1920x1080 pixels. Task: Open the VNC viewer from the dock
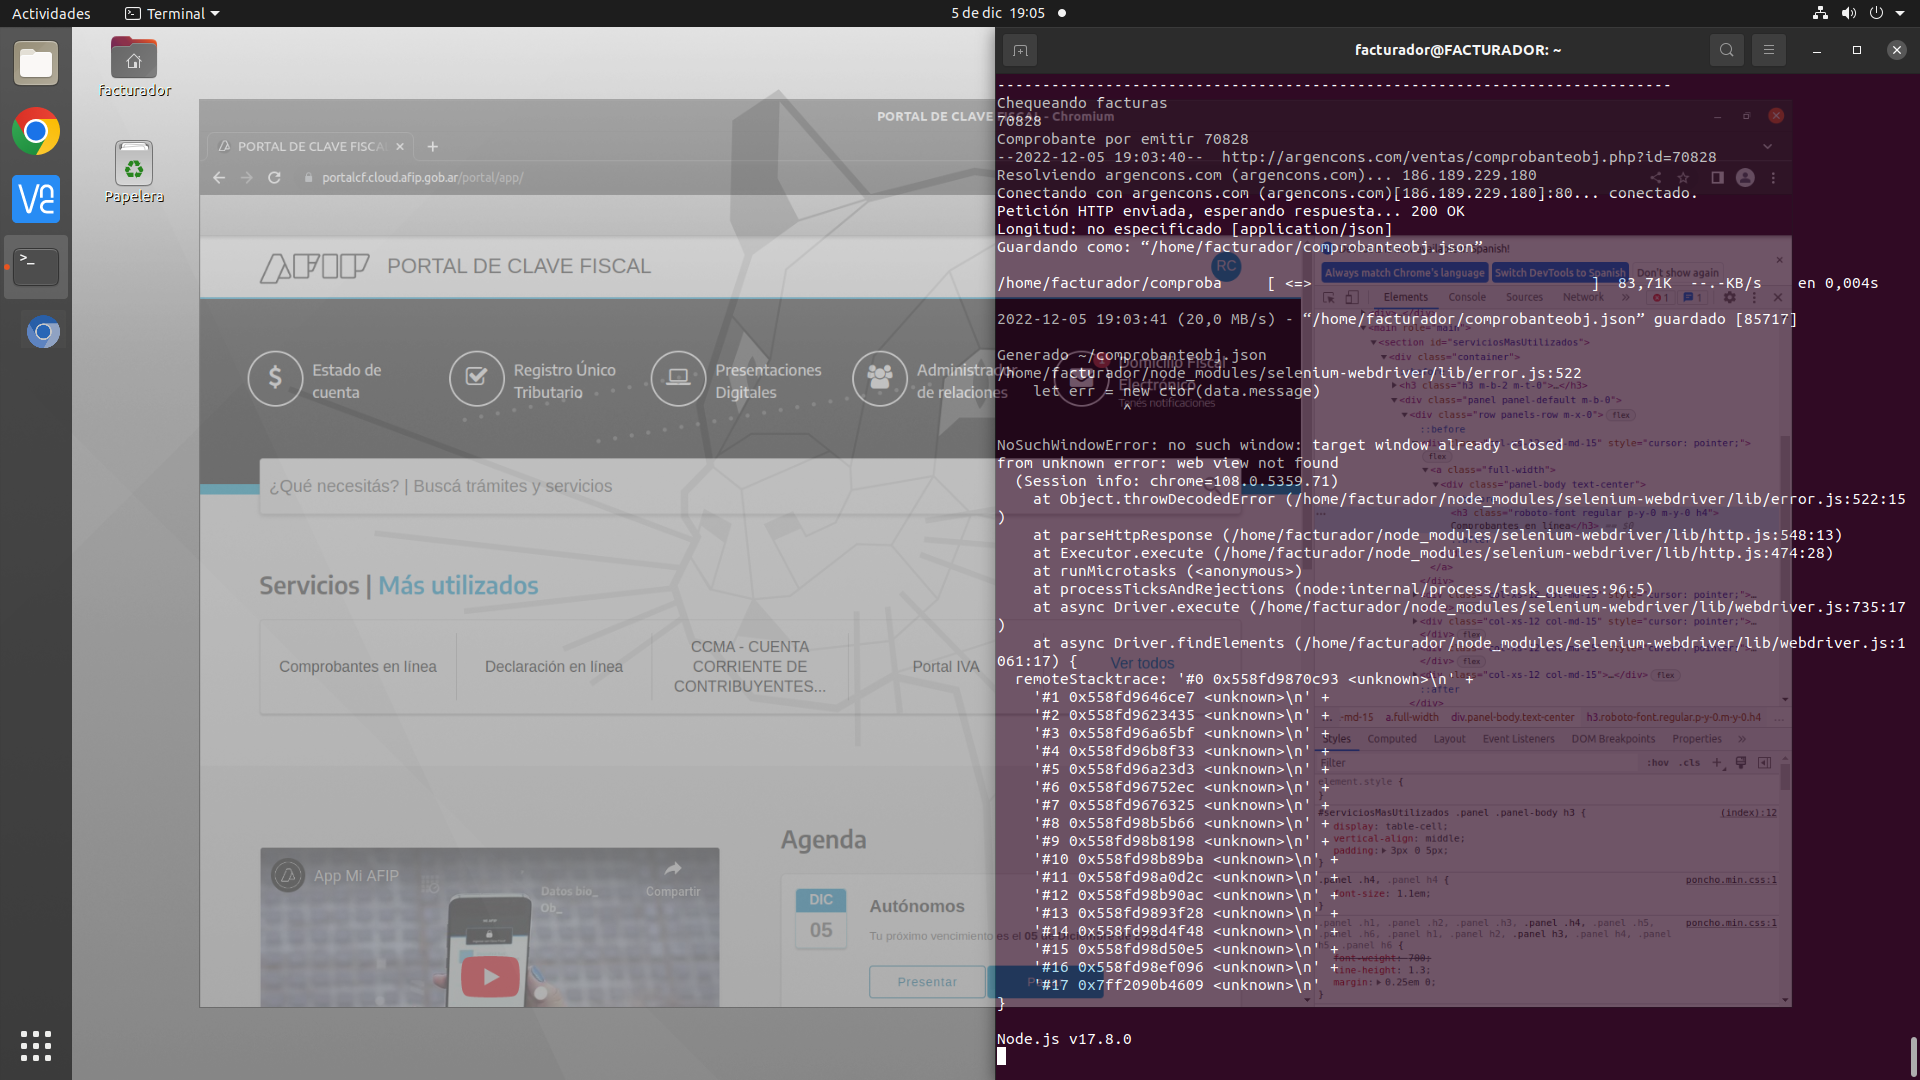[36, 199]
